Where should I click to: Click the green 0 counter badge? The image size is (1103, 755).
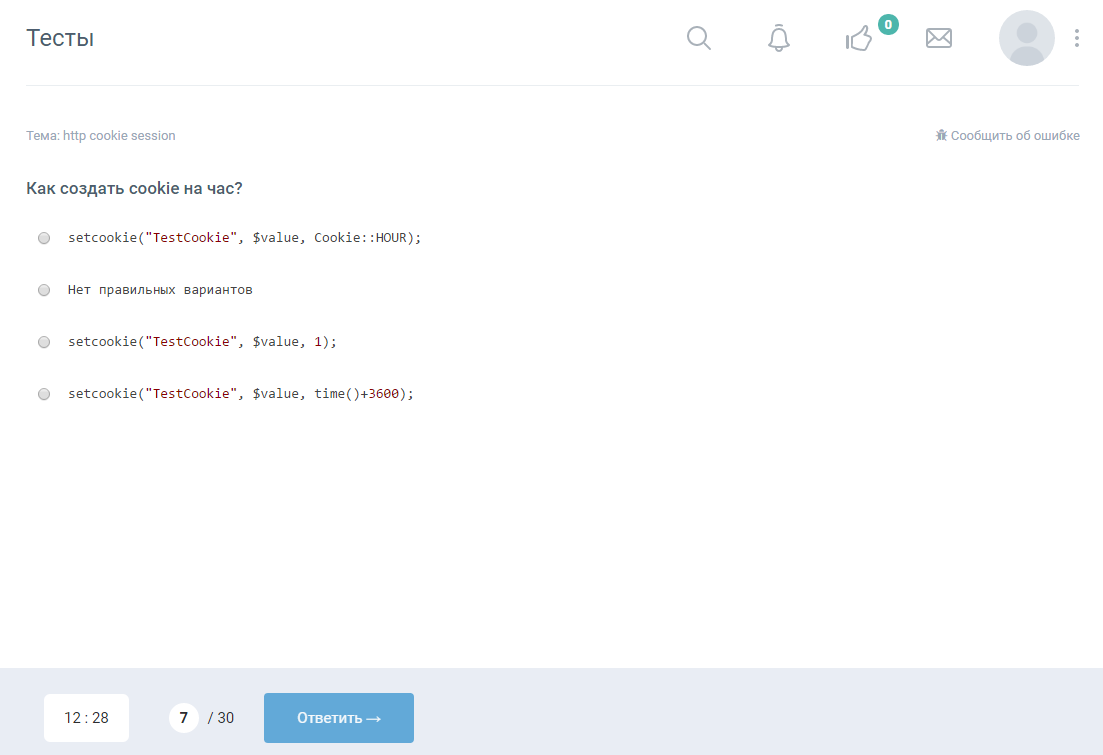pos(888,24)
